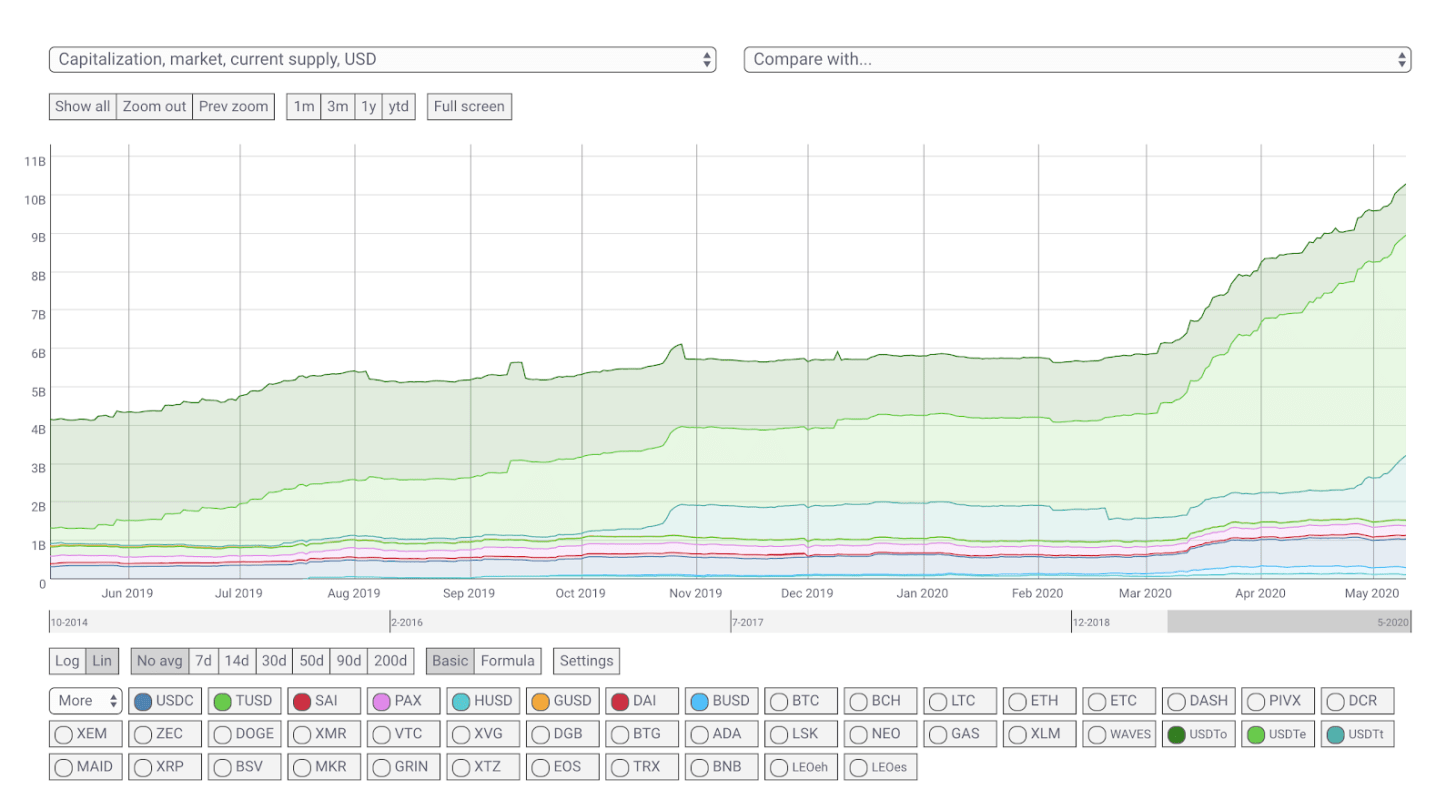
Task: Click the Zoom out button
Action: [x=154, y=106]
